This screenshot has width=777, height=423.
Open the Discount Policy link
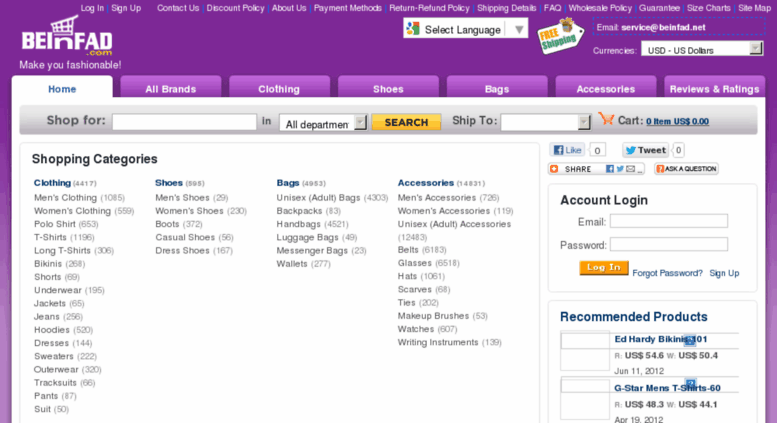pyautogui.click(x=235, y=8)
